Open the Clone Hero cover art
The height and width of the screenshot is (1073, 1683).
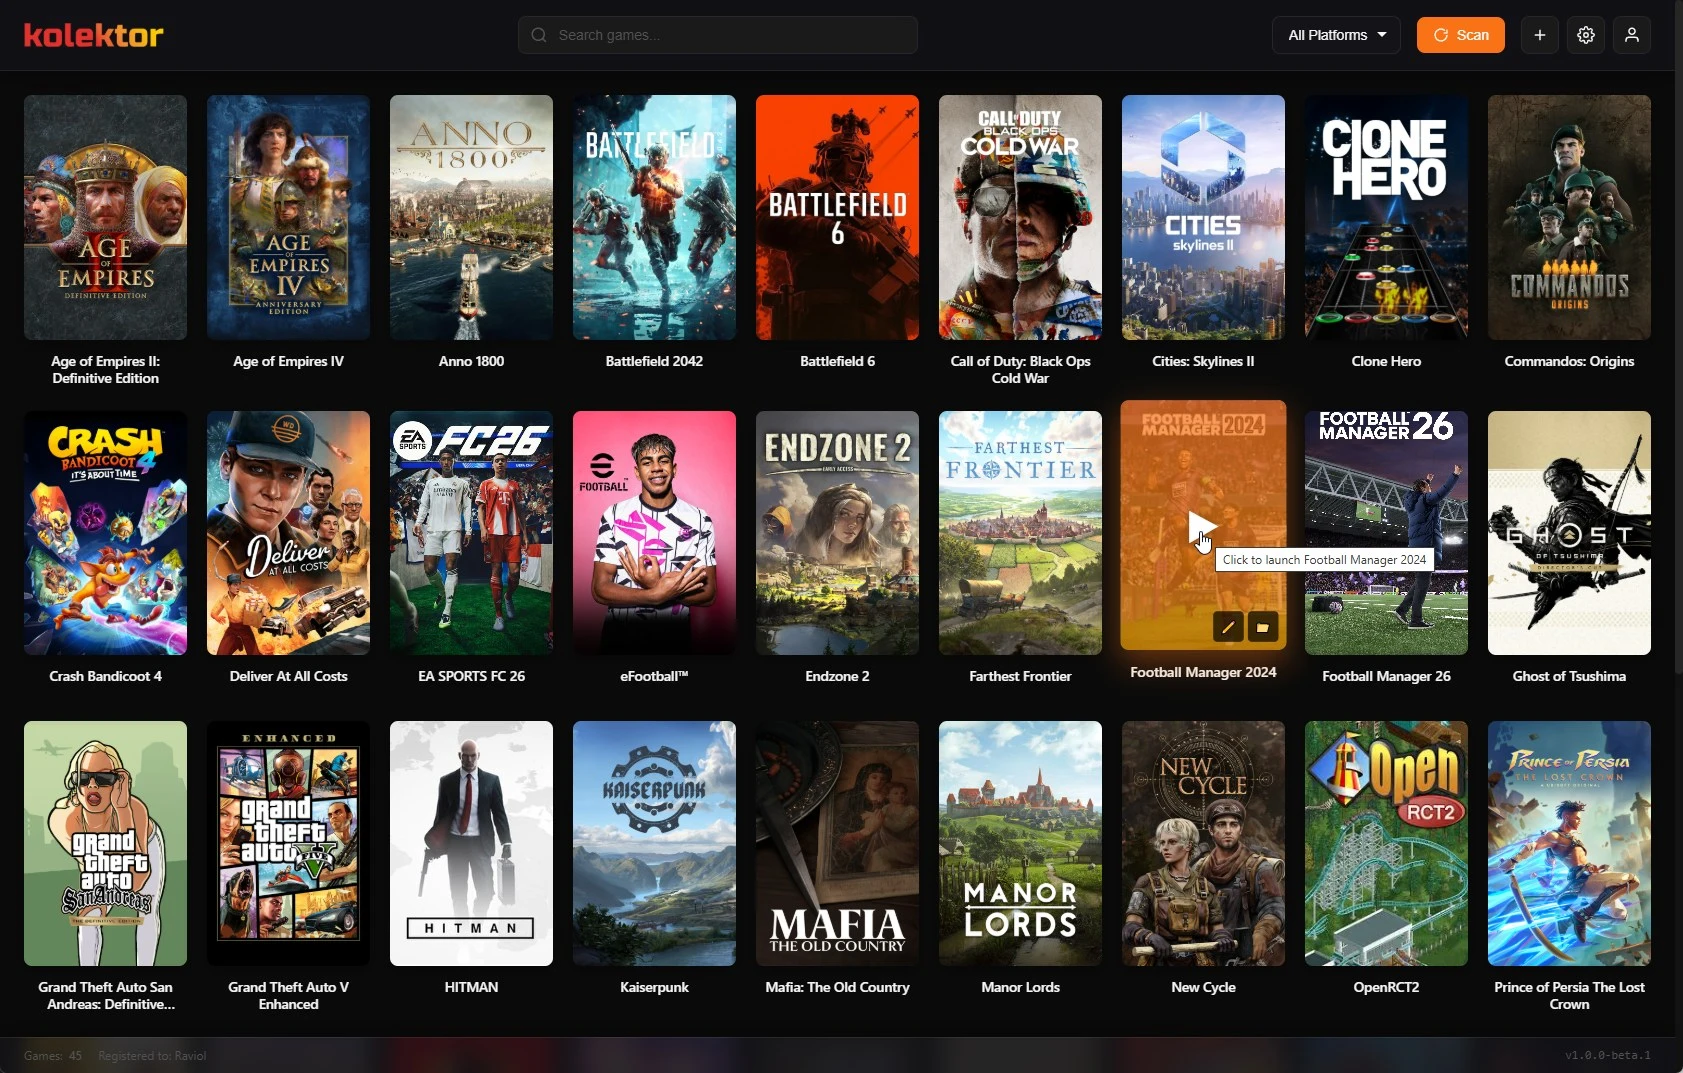1386,217
